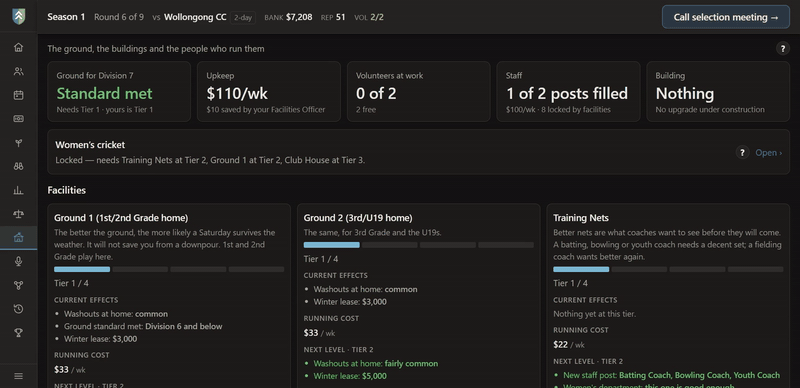Viewport: 800px width, 388px height.
Task: Open the finances banknote icon in sidebar
Action: coord(18,119)
